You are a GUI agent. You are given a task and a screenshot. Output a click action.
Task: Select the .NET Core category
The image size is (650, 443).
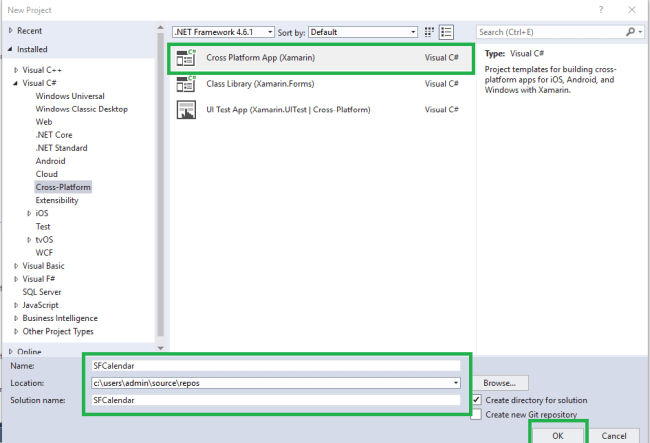(54, 135)
